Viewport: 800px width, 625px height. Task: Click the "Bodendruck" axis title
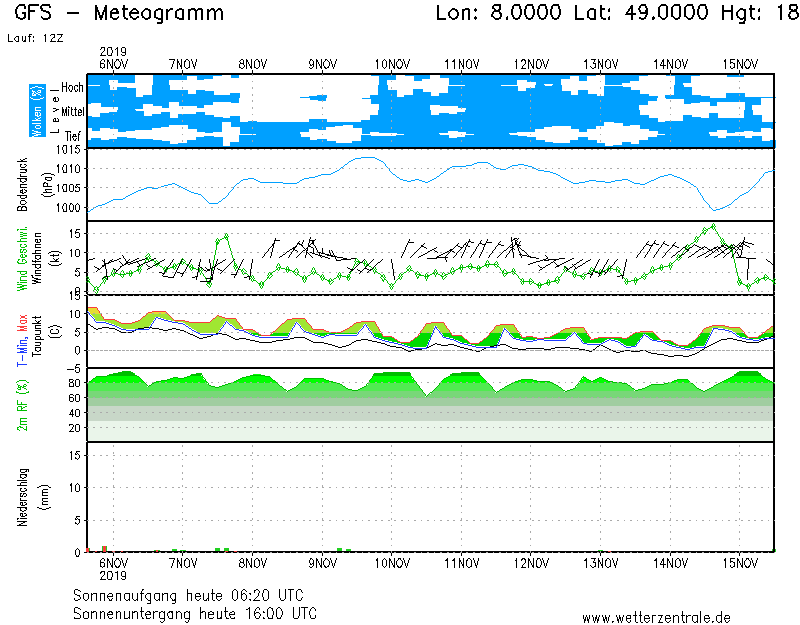[22, 185]
